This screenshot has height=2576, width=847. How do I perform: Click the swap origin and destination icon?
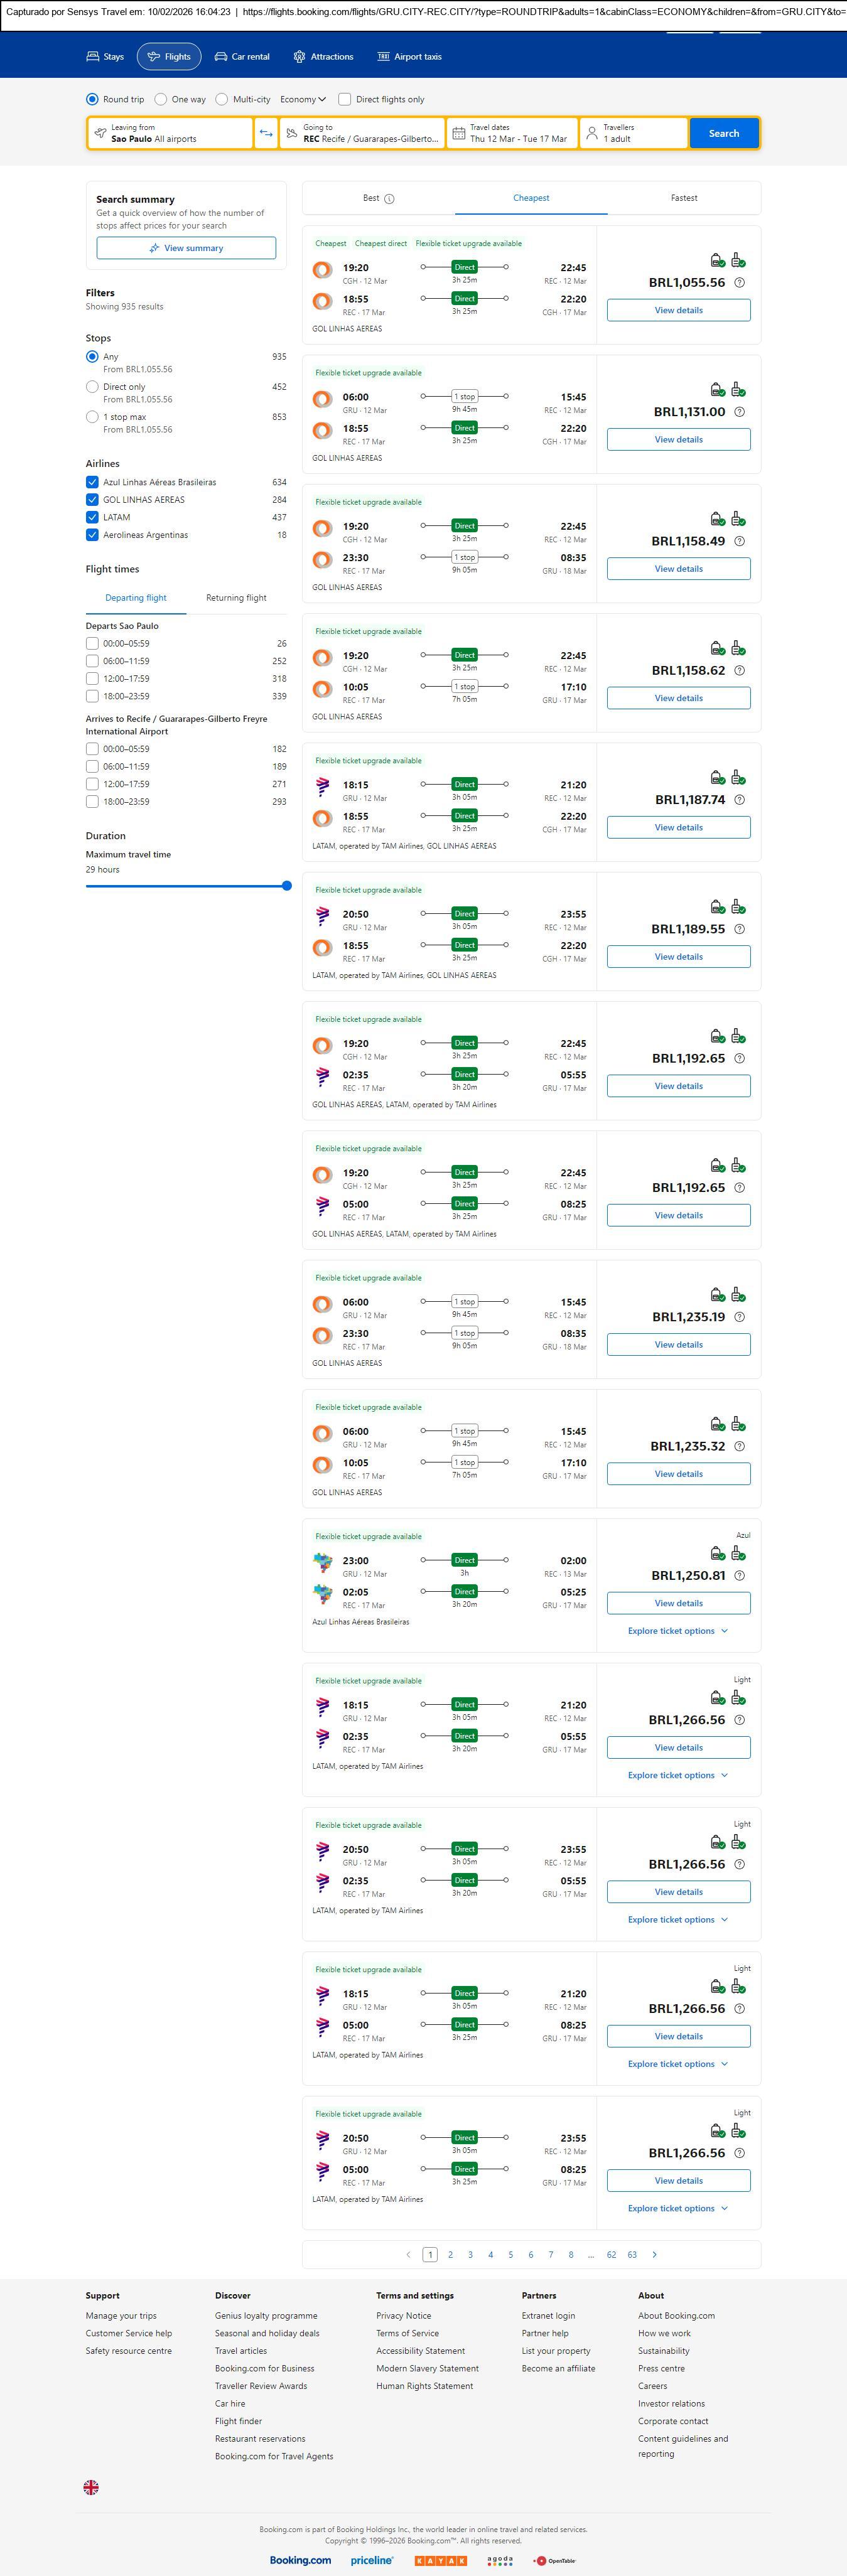(266, 133)
